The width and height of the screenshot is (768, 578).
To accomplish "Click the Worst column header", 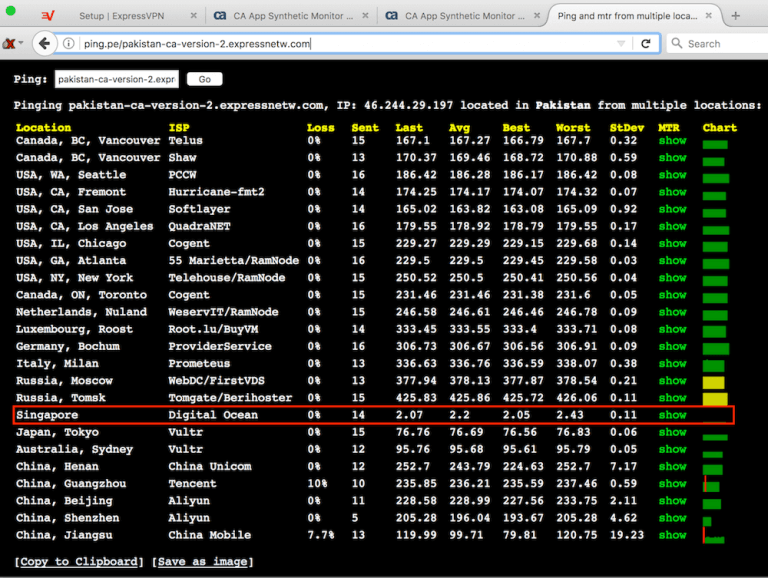I will click(573, 128).
